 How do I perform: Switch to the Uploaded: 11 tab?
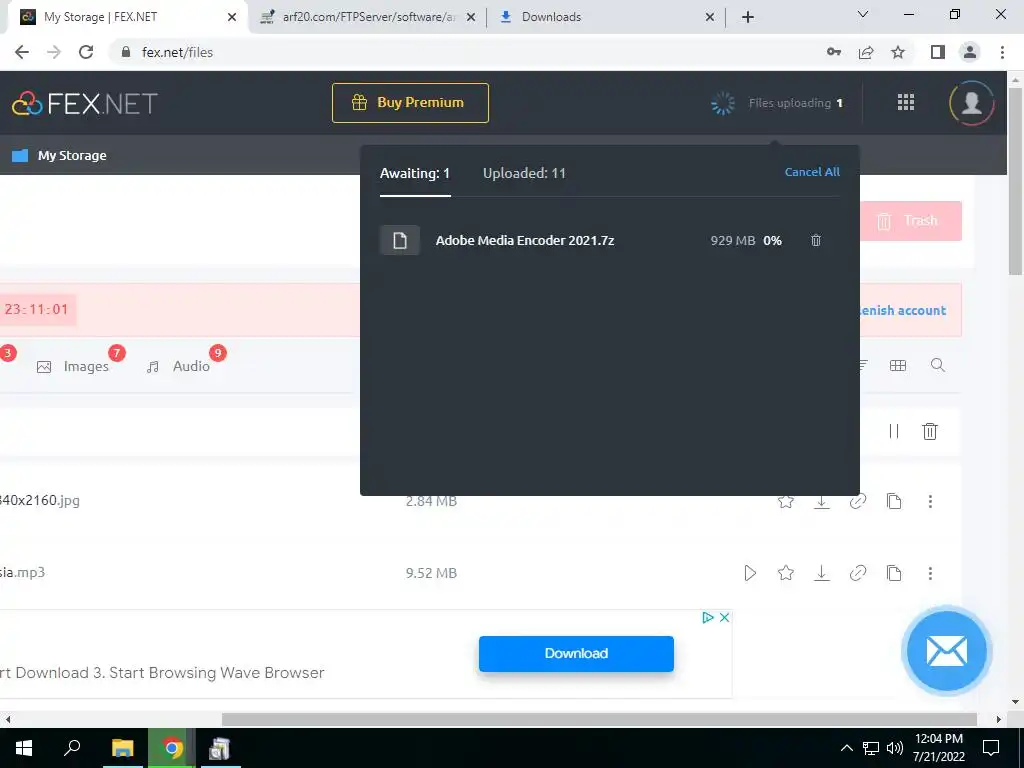pyautogui.click(x=524, y=173)
